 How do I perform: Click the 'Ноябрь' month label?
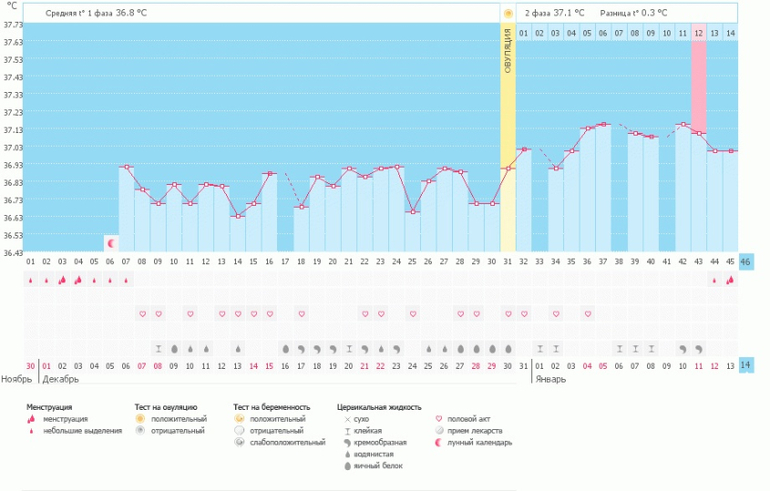pyautogui.click(x=16, y=379)
